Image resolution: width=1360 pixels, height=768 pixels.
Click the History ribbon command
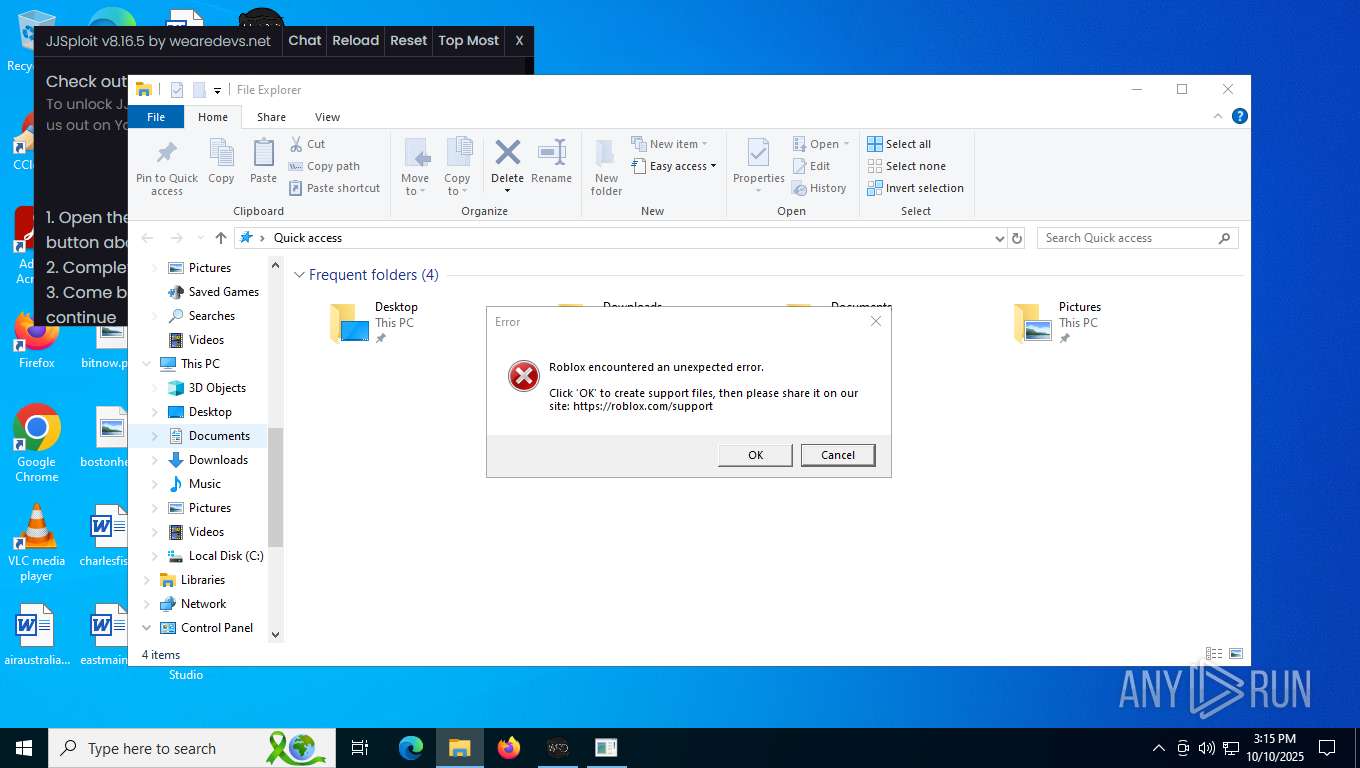pos(818,188)
